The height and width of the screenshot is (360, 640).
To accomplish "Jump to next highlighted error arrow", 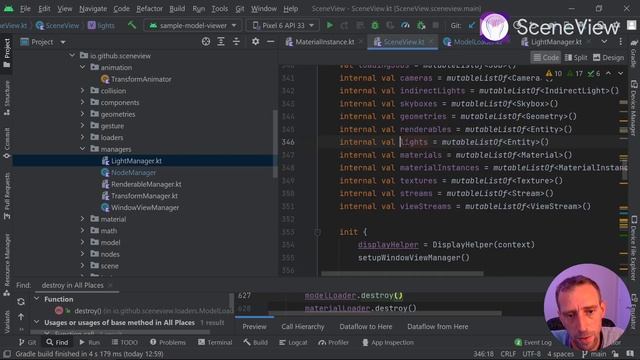I will tap(620, 73).
